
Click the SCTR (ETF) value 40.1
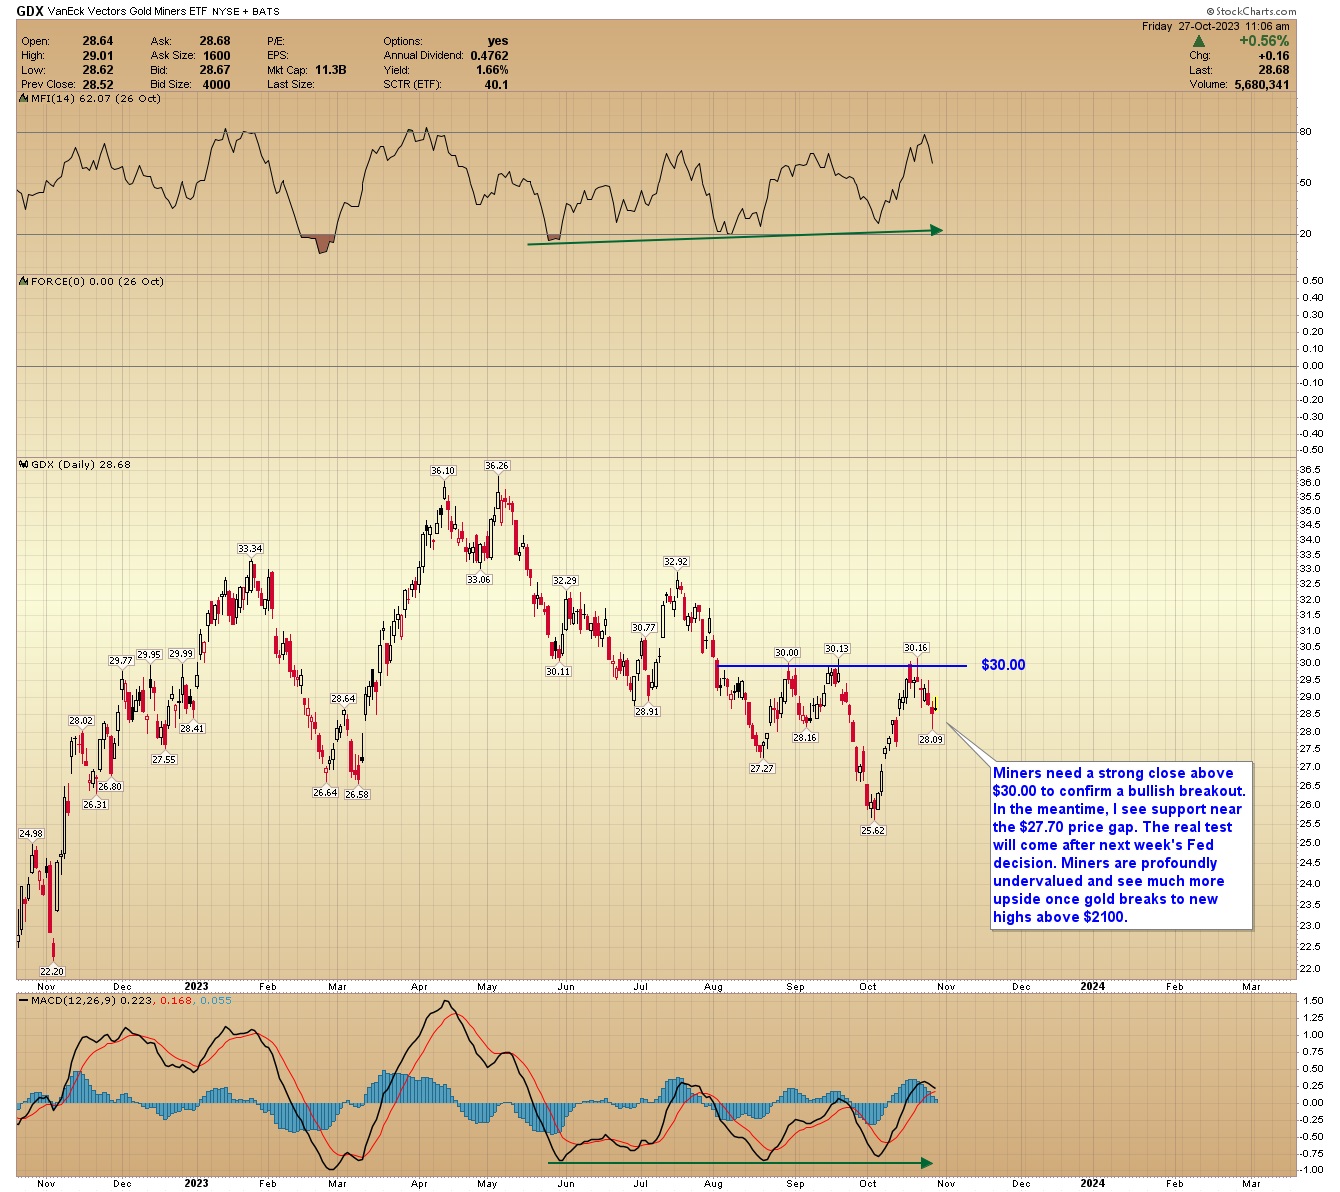pos(497,85)
